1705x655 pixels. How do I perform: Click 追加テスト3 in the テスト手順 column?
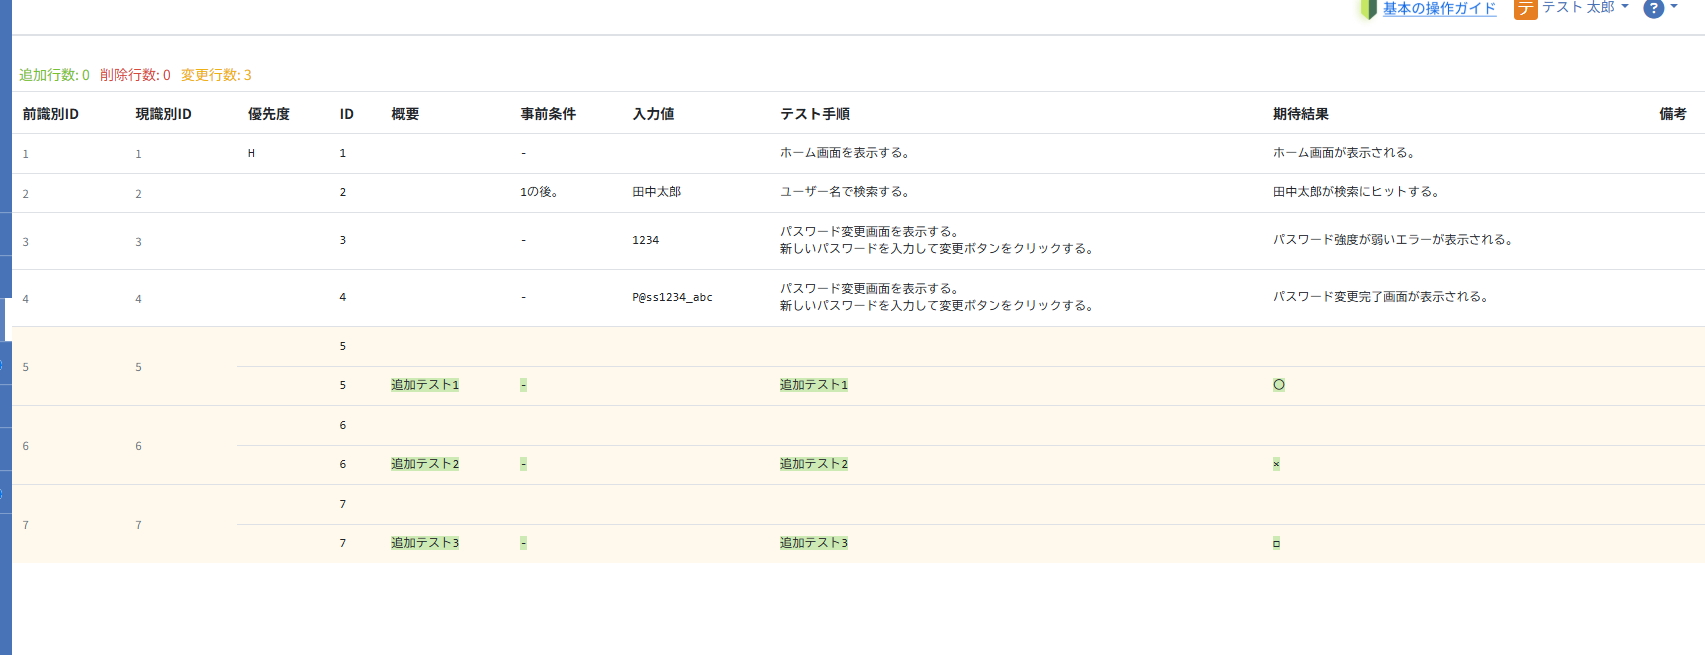pos(814,543)
